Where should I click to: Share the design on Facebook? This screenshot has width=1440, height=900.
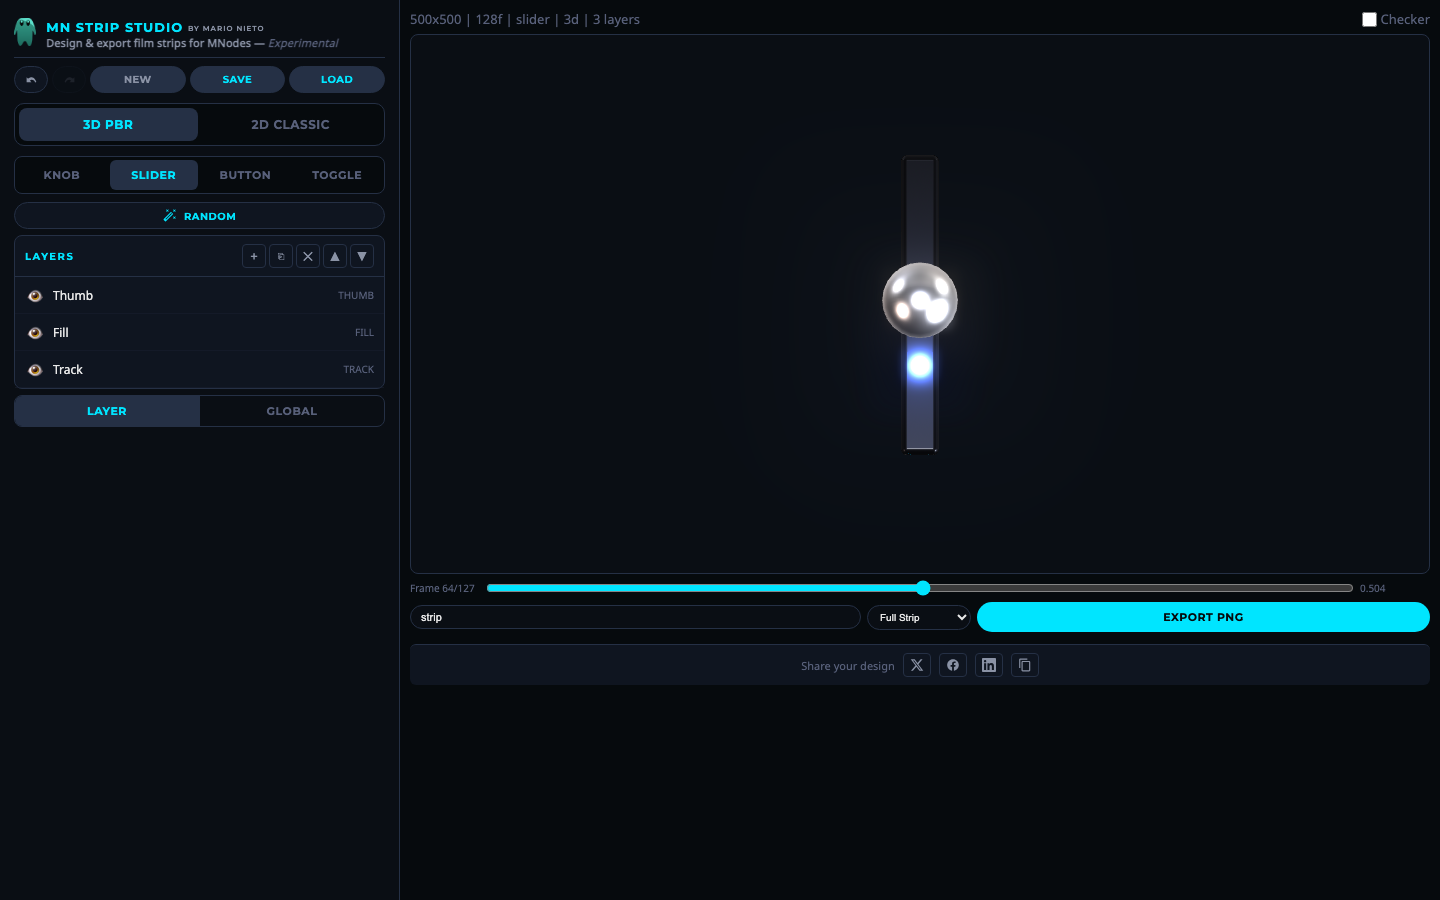tap(952, 665)
